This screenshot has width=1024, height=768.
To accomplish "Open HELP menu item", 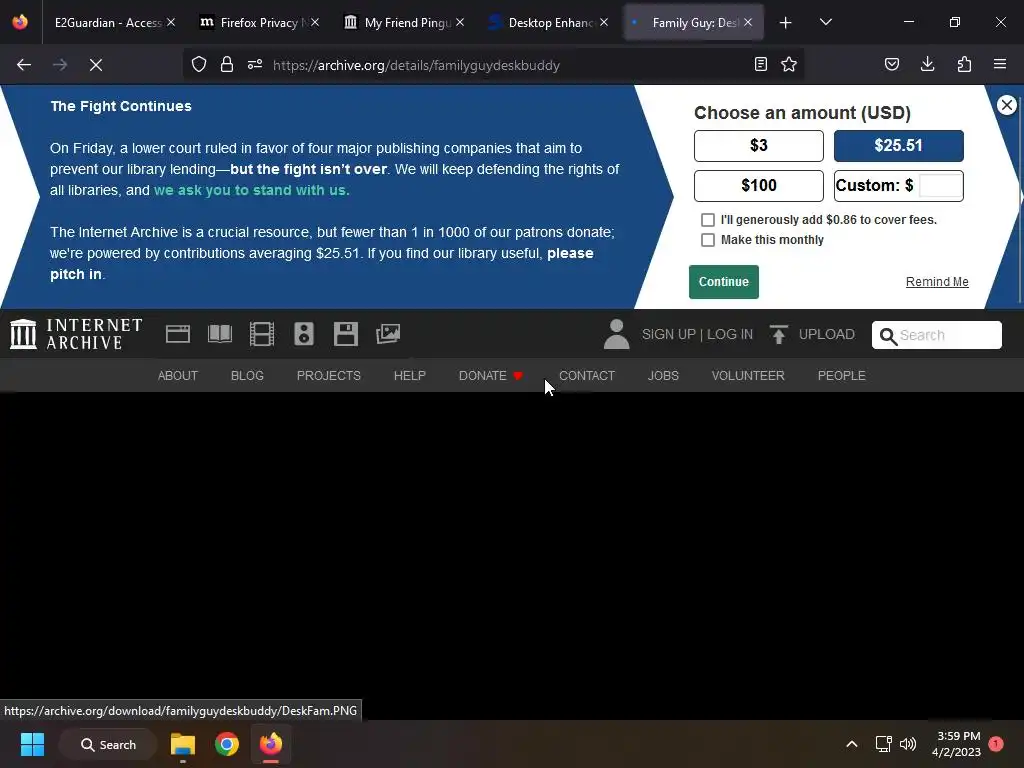I will coord(409,376).
